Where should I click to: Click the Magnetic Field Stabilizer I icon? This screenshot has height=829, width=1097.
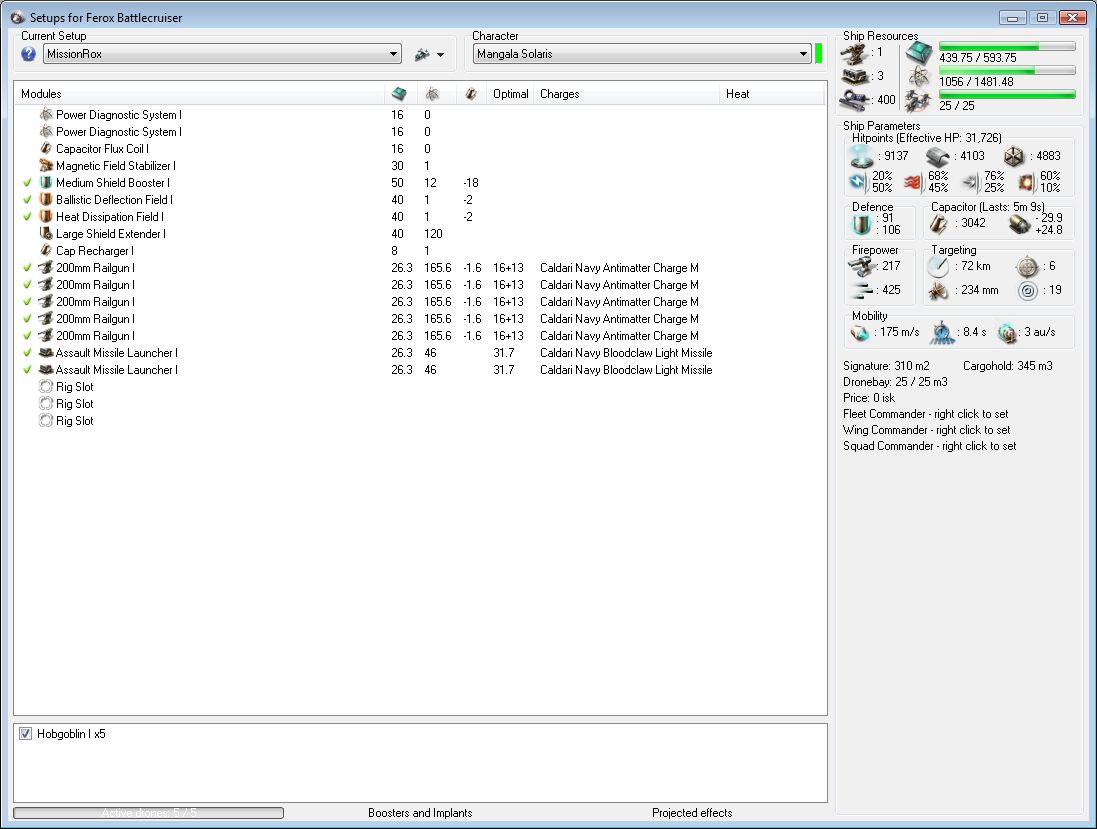coord(46,166)
